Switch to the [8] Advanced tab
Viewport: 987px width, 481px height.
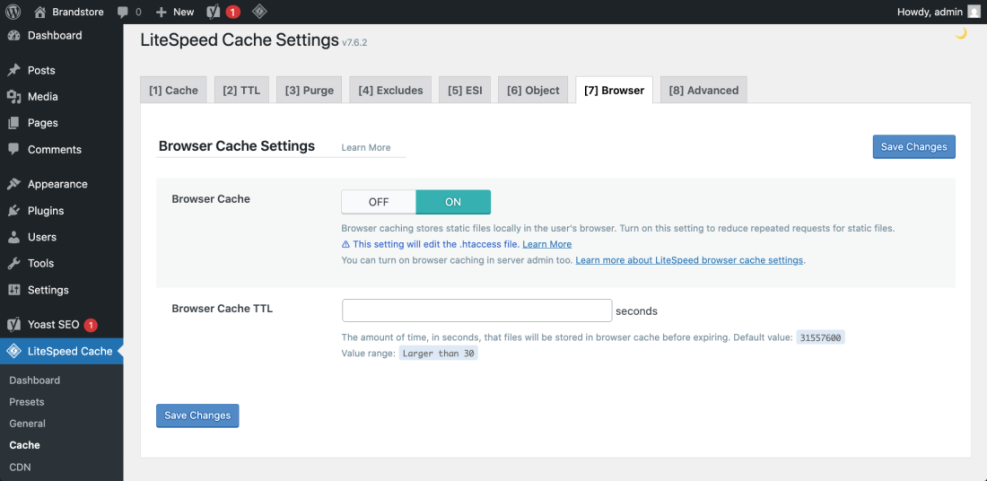pyautogui.click(x=704, y=90)
